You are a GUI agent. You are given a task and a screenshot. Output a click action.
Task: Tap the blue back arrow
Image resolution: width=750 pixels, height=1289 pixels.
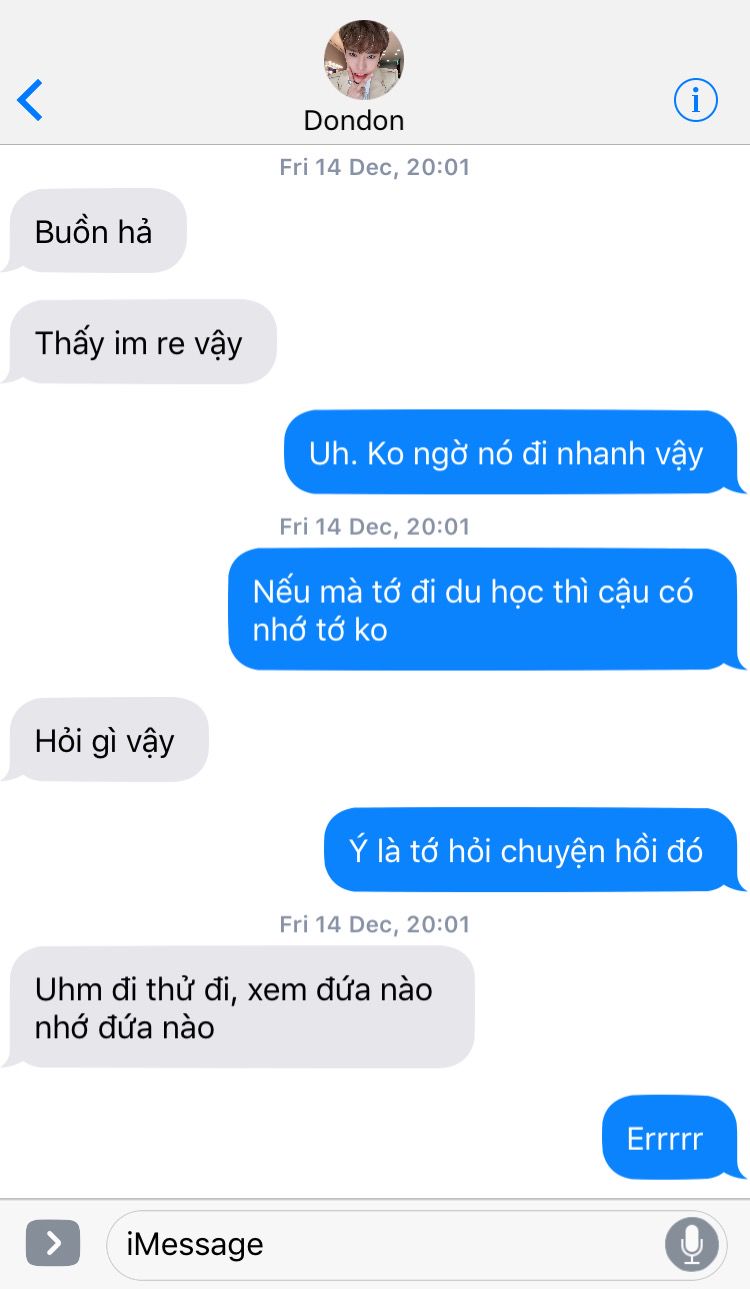[x=30, y=100]
